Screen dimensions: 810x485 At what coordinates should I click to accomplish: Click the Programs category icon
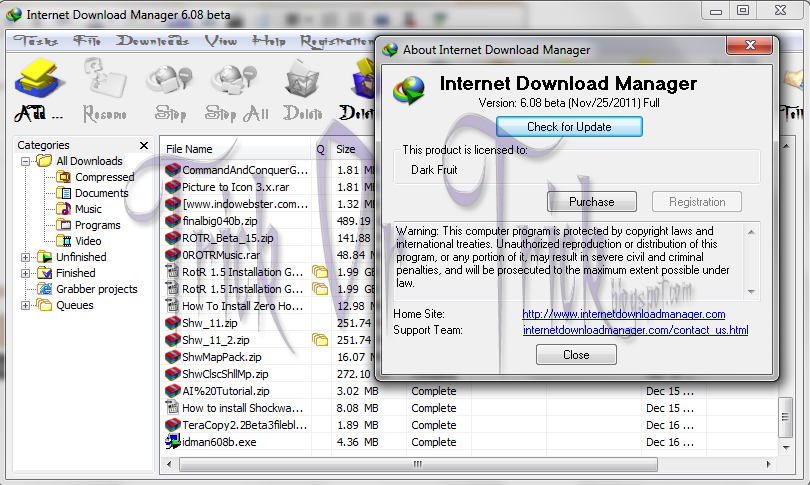tap(64, 225)
